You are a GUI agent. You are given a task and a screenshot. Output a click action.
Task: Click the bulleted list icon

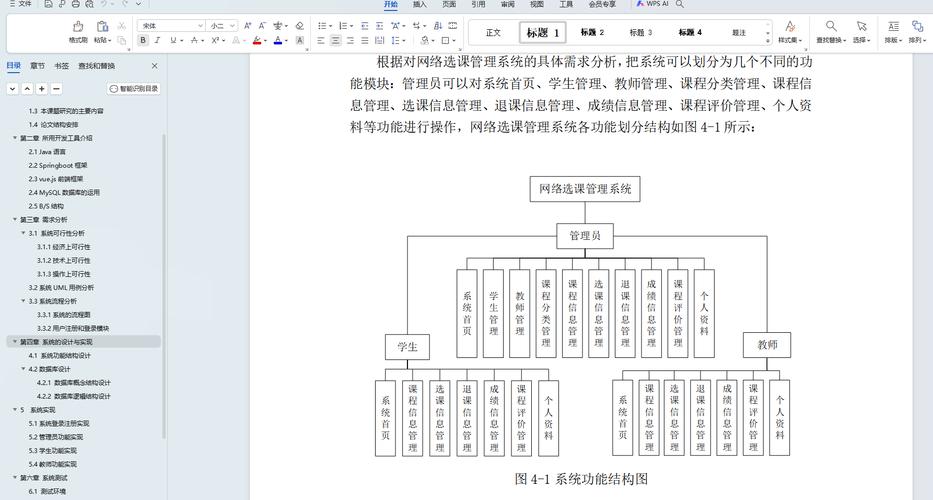pyautogui.click(x=322, y=26)
